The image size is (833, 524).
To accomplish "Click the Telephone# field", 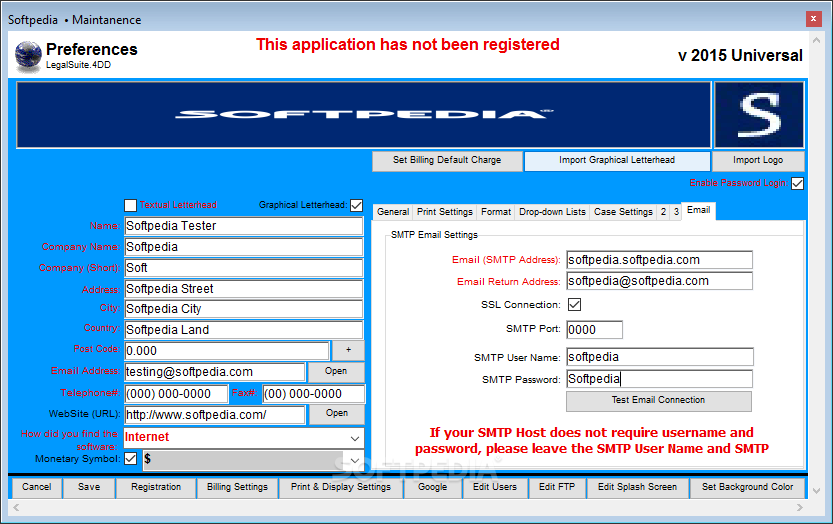I will tap(176, 394).
